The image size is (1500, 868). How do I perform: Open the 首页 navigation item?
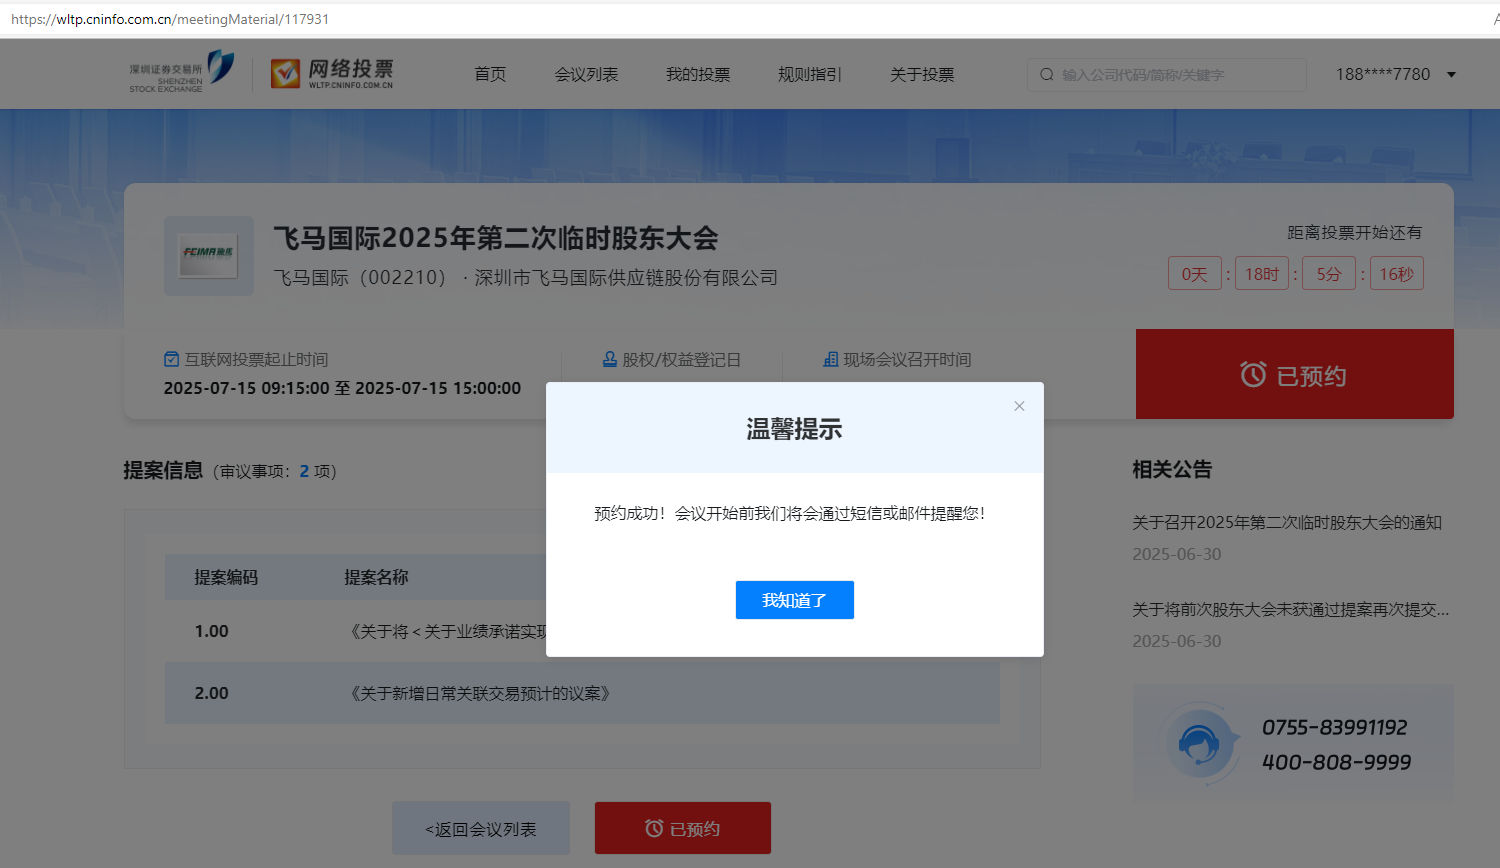click(x=490, y=75)
